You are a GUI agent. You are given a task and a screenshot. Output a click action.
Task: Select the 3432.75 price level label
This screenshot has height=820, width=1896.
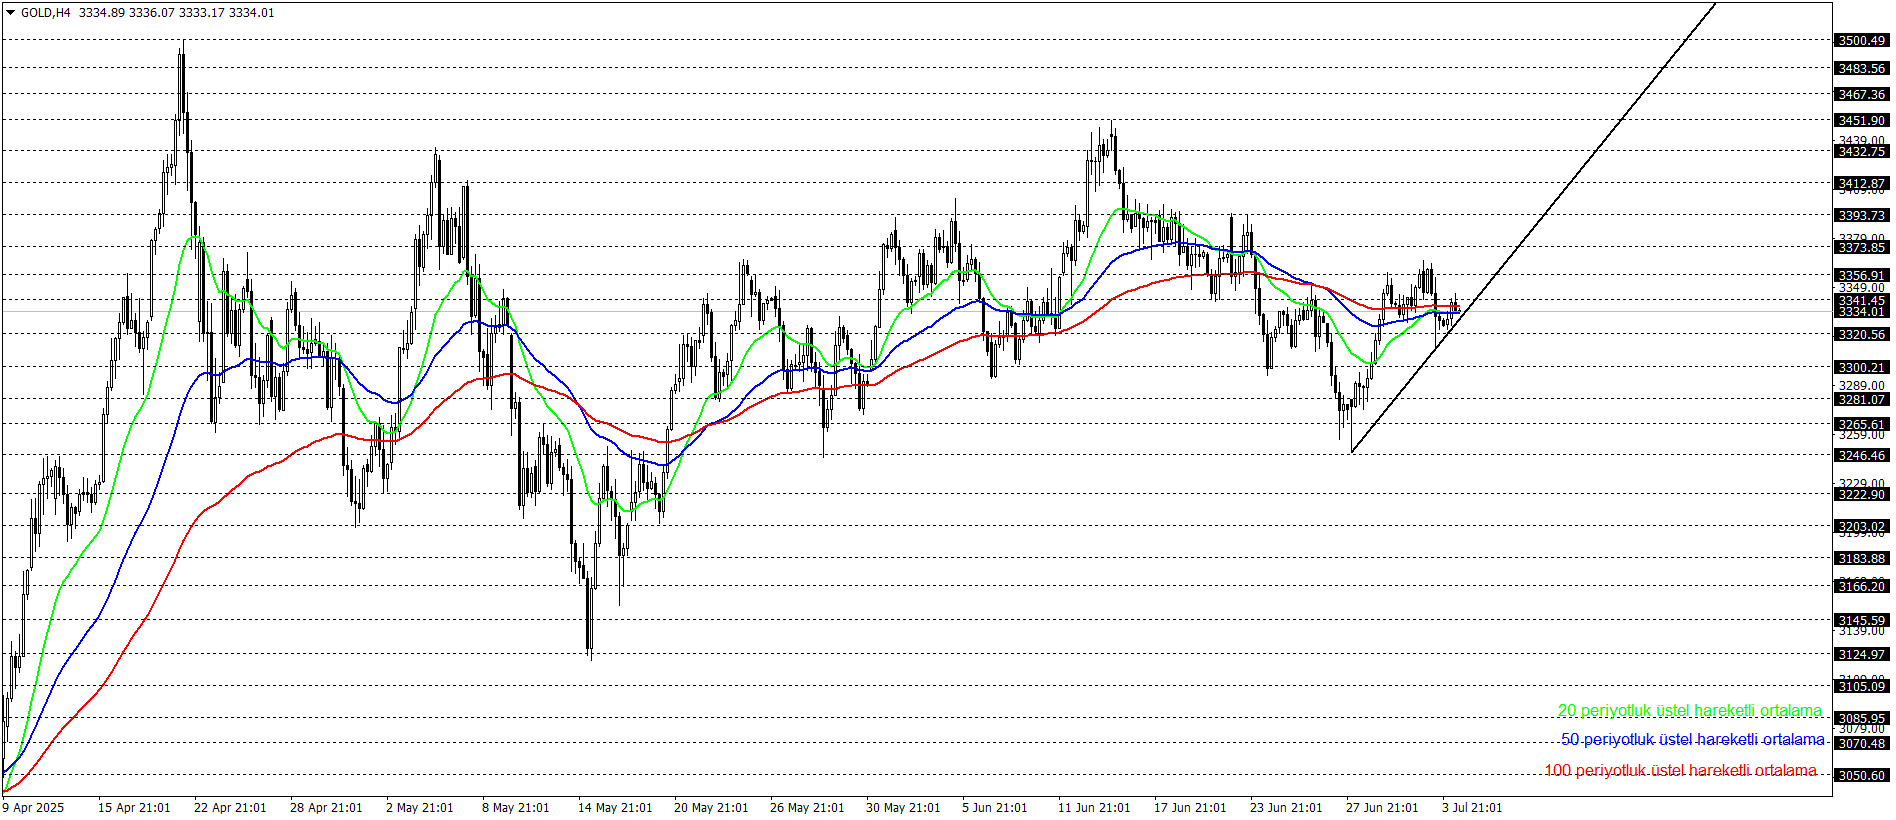1862,152
